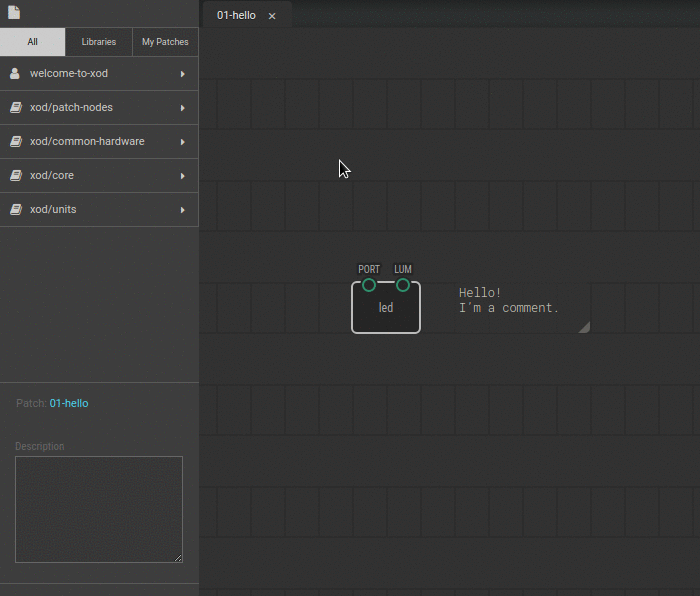The image size is (700, 596).
Task: Click the user icon beside welcome-to-xod
Action: coord(15,74)
